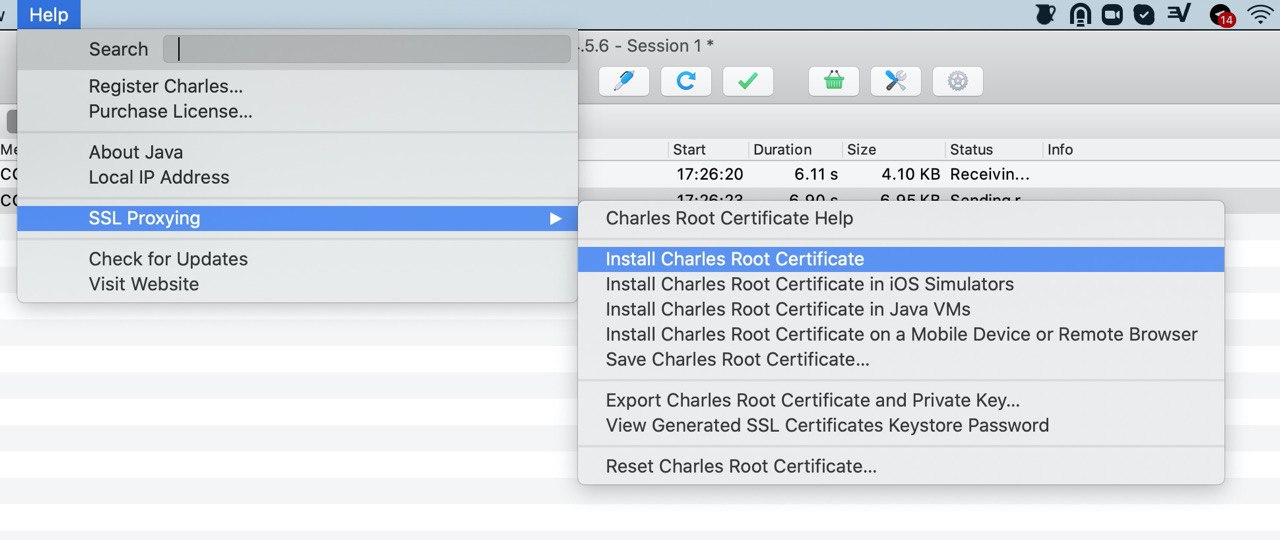Click the Repeat blue refresh arrow icon

686,81
